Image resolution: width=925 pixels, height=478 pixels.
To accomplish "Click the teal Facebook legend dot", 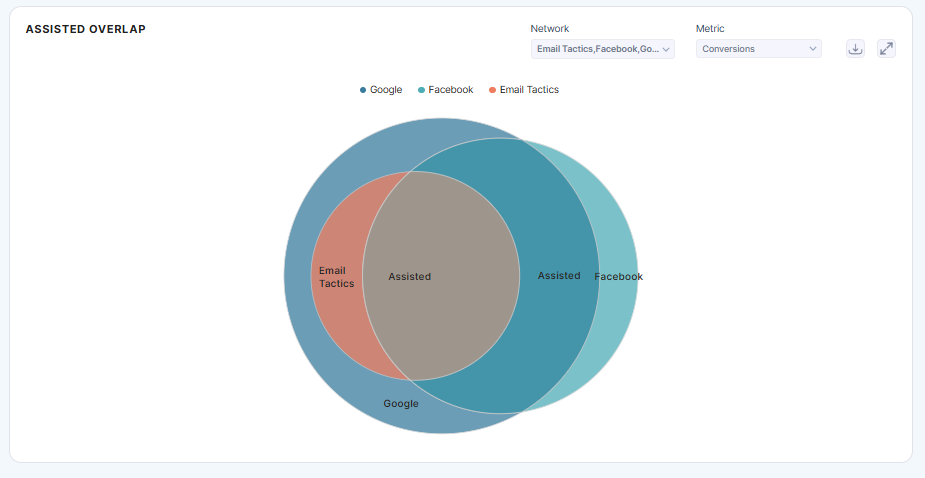I will click(x=422, y=91).
